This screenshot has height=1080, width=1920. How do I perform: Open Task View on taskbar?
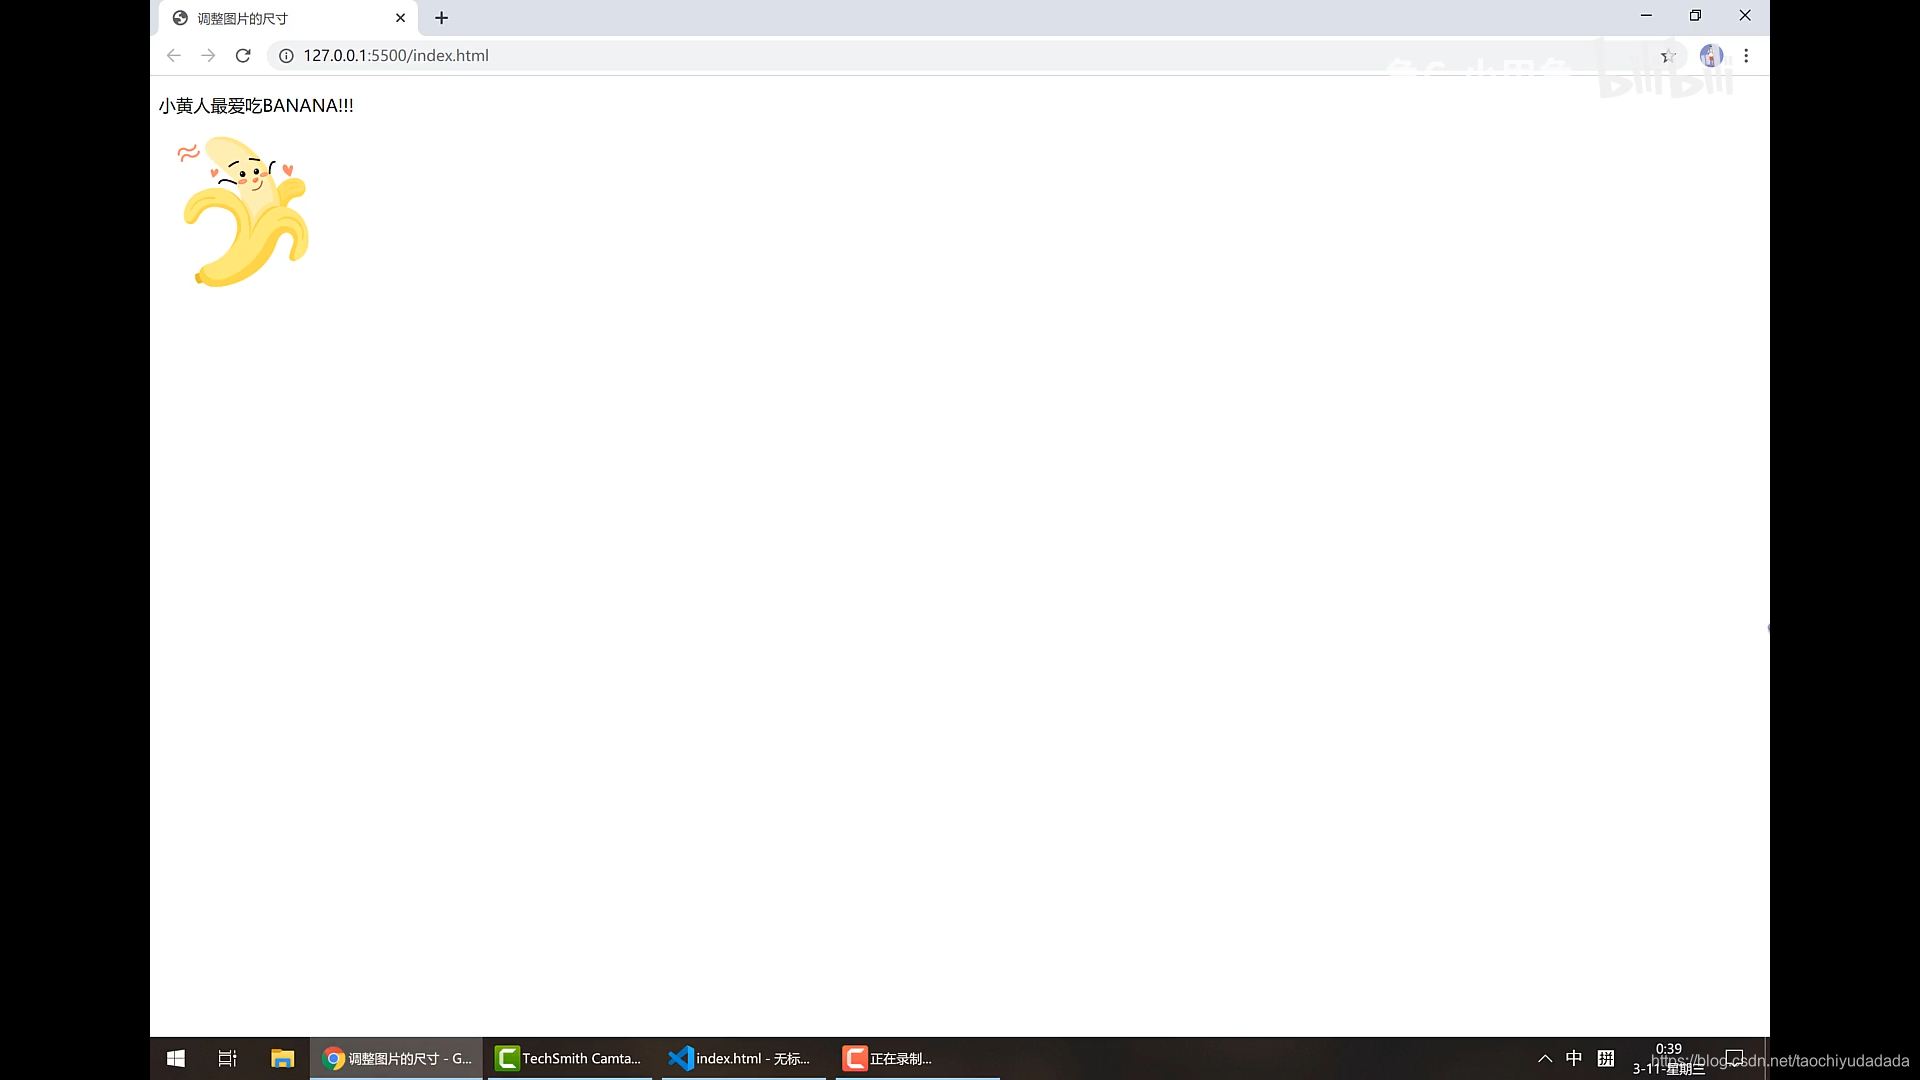click(228, 1058)
